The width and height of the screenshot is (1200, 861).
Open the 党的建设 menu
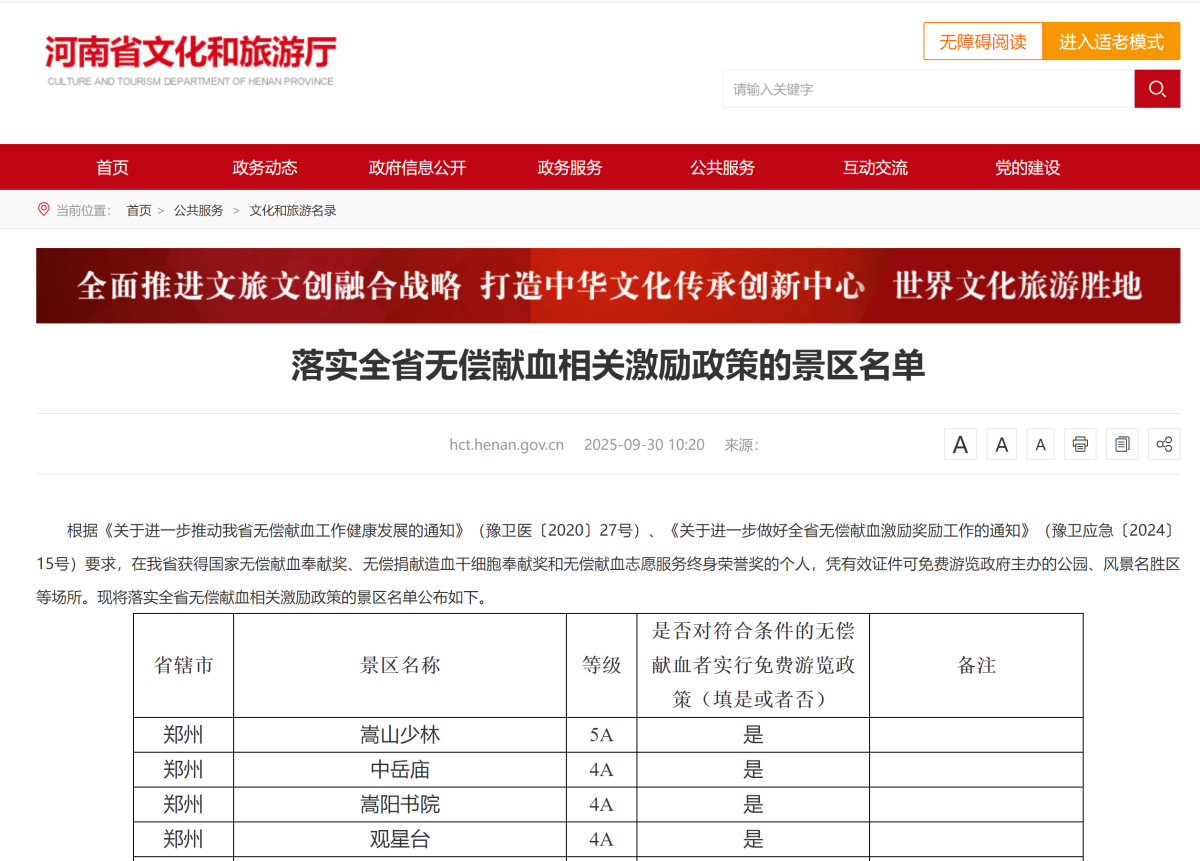(x=1027, y=168)
